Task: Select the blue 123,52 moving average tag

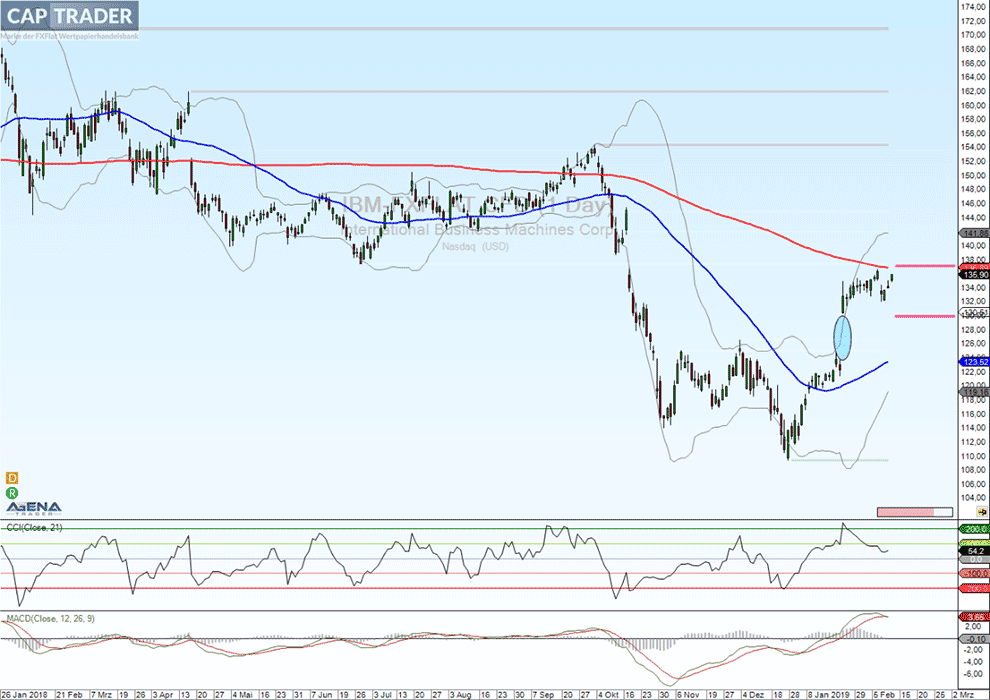Action: click(974, 362)
